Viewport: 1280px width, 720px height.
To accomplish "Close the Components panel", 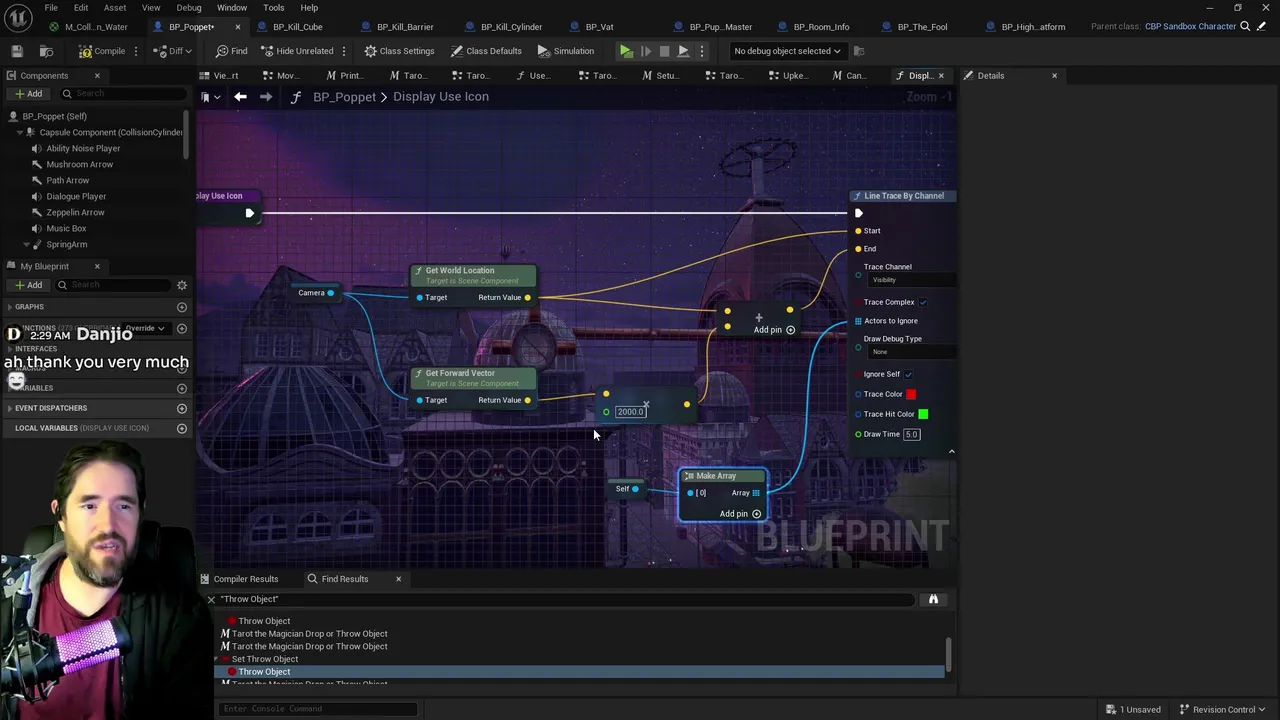I will point(97,76).
